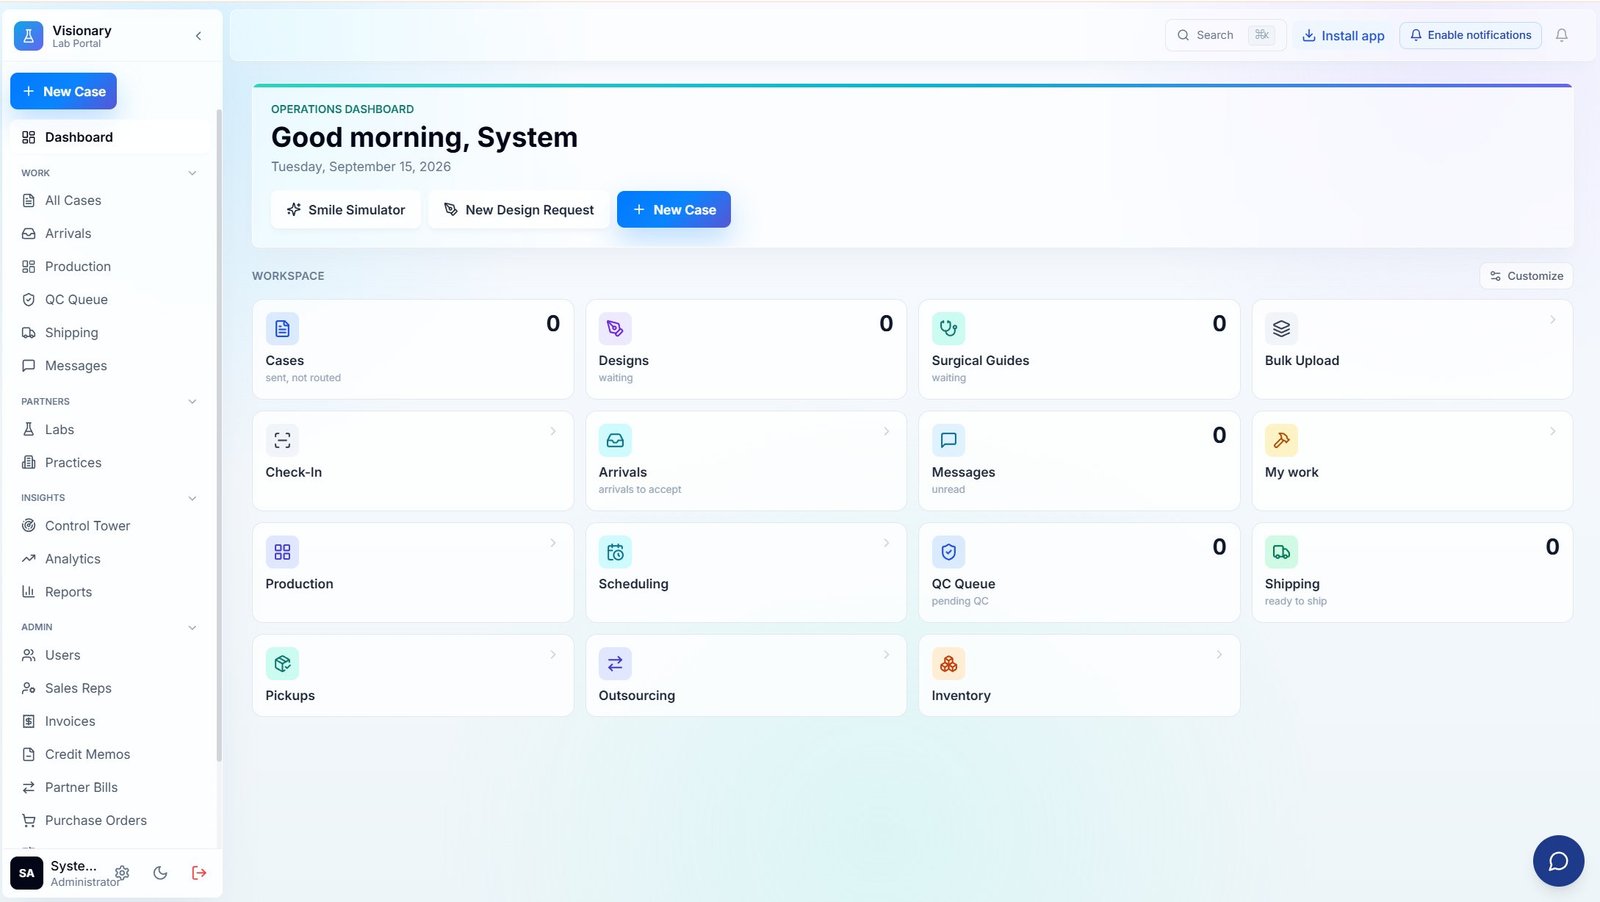Click the red logout icon

[199, 873]
